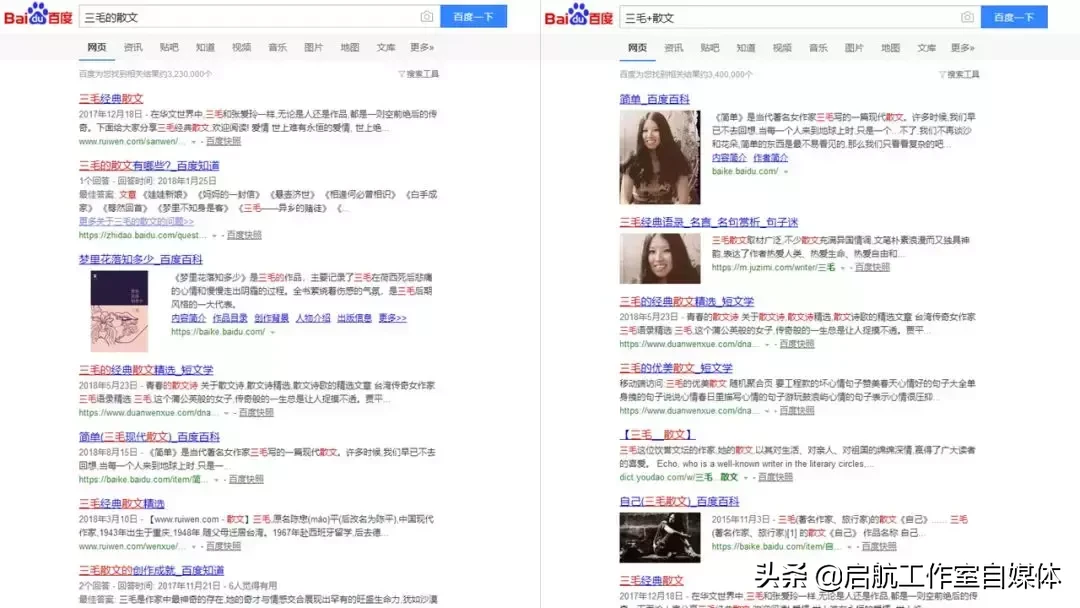
Task: Open the 视频 tab on the right page
Action: (x=781, y=46)
